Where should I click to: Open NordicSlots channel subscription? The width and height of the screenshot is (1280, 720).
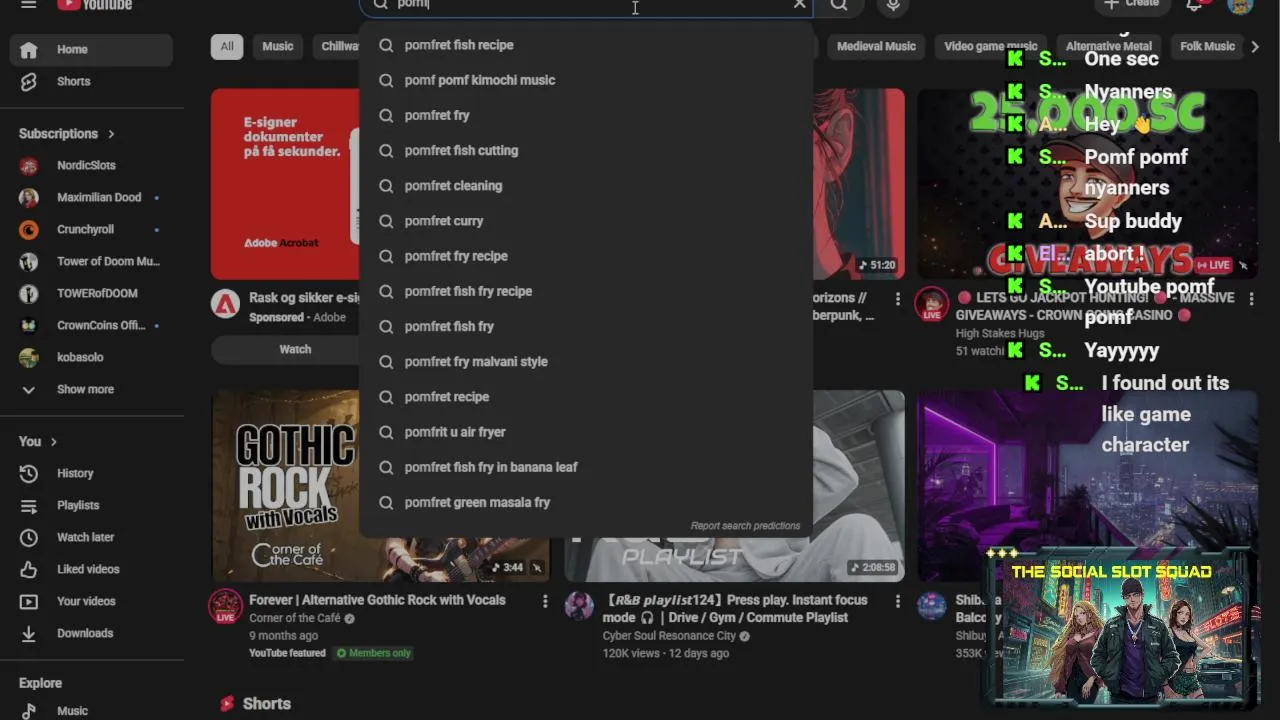click(92, 165)
